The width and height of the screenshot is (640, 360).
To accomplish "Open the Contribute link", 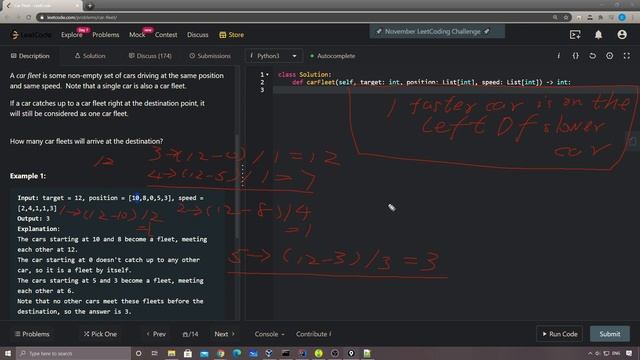I will click(x=313, y=334).
